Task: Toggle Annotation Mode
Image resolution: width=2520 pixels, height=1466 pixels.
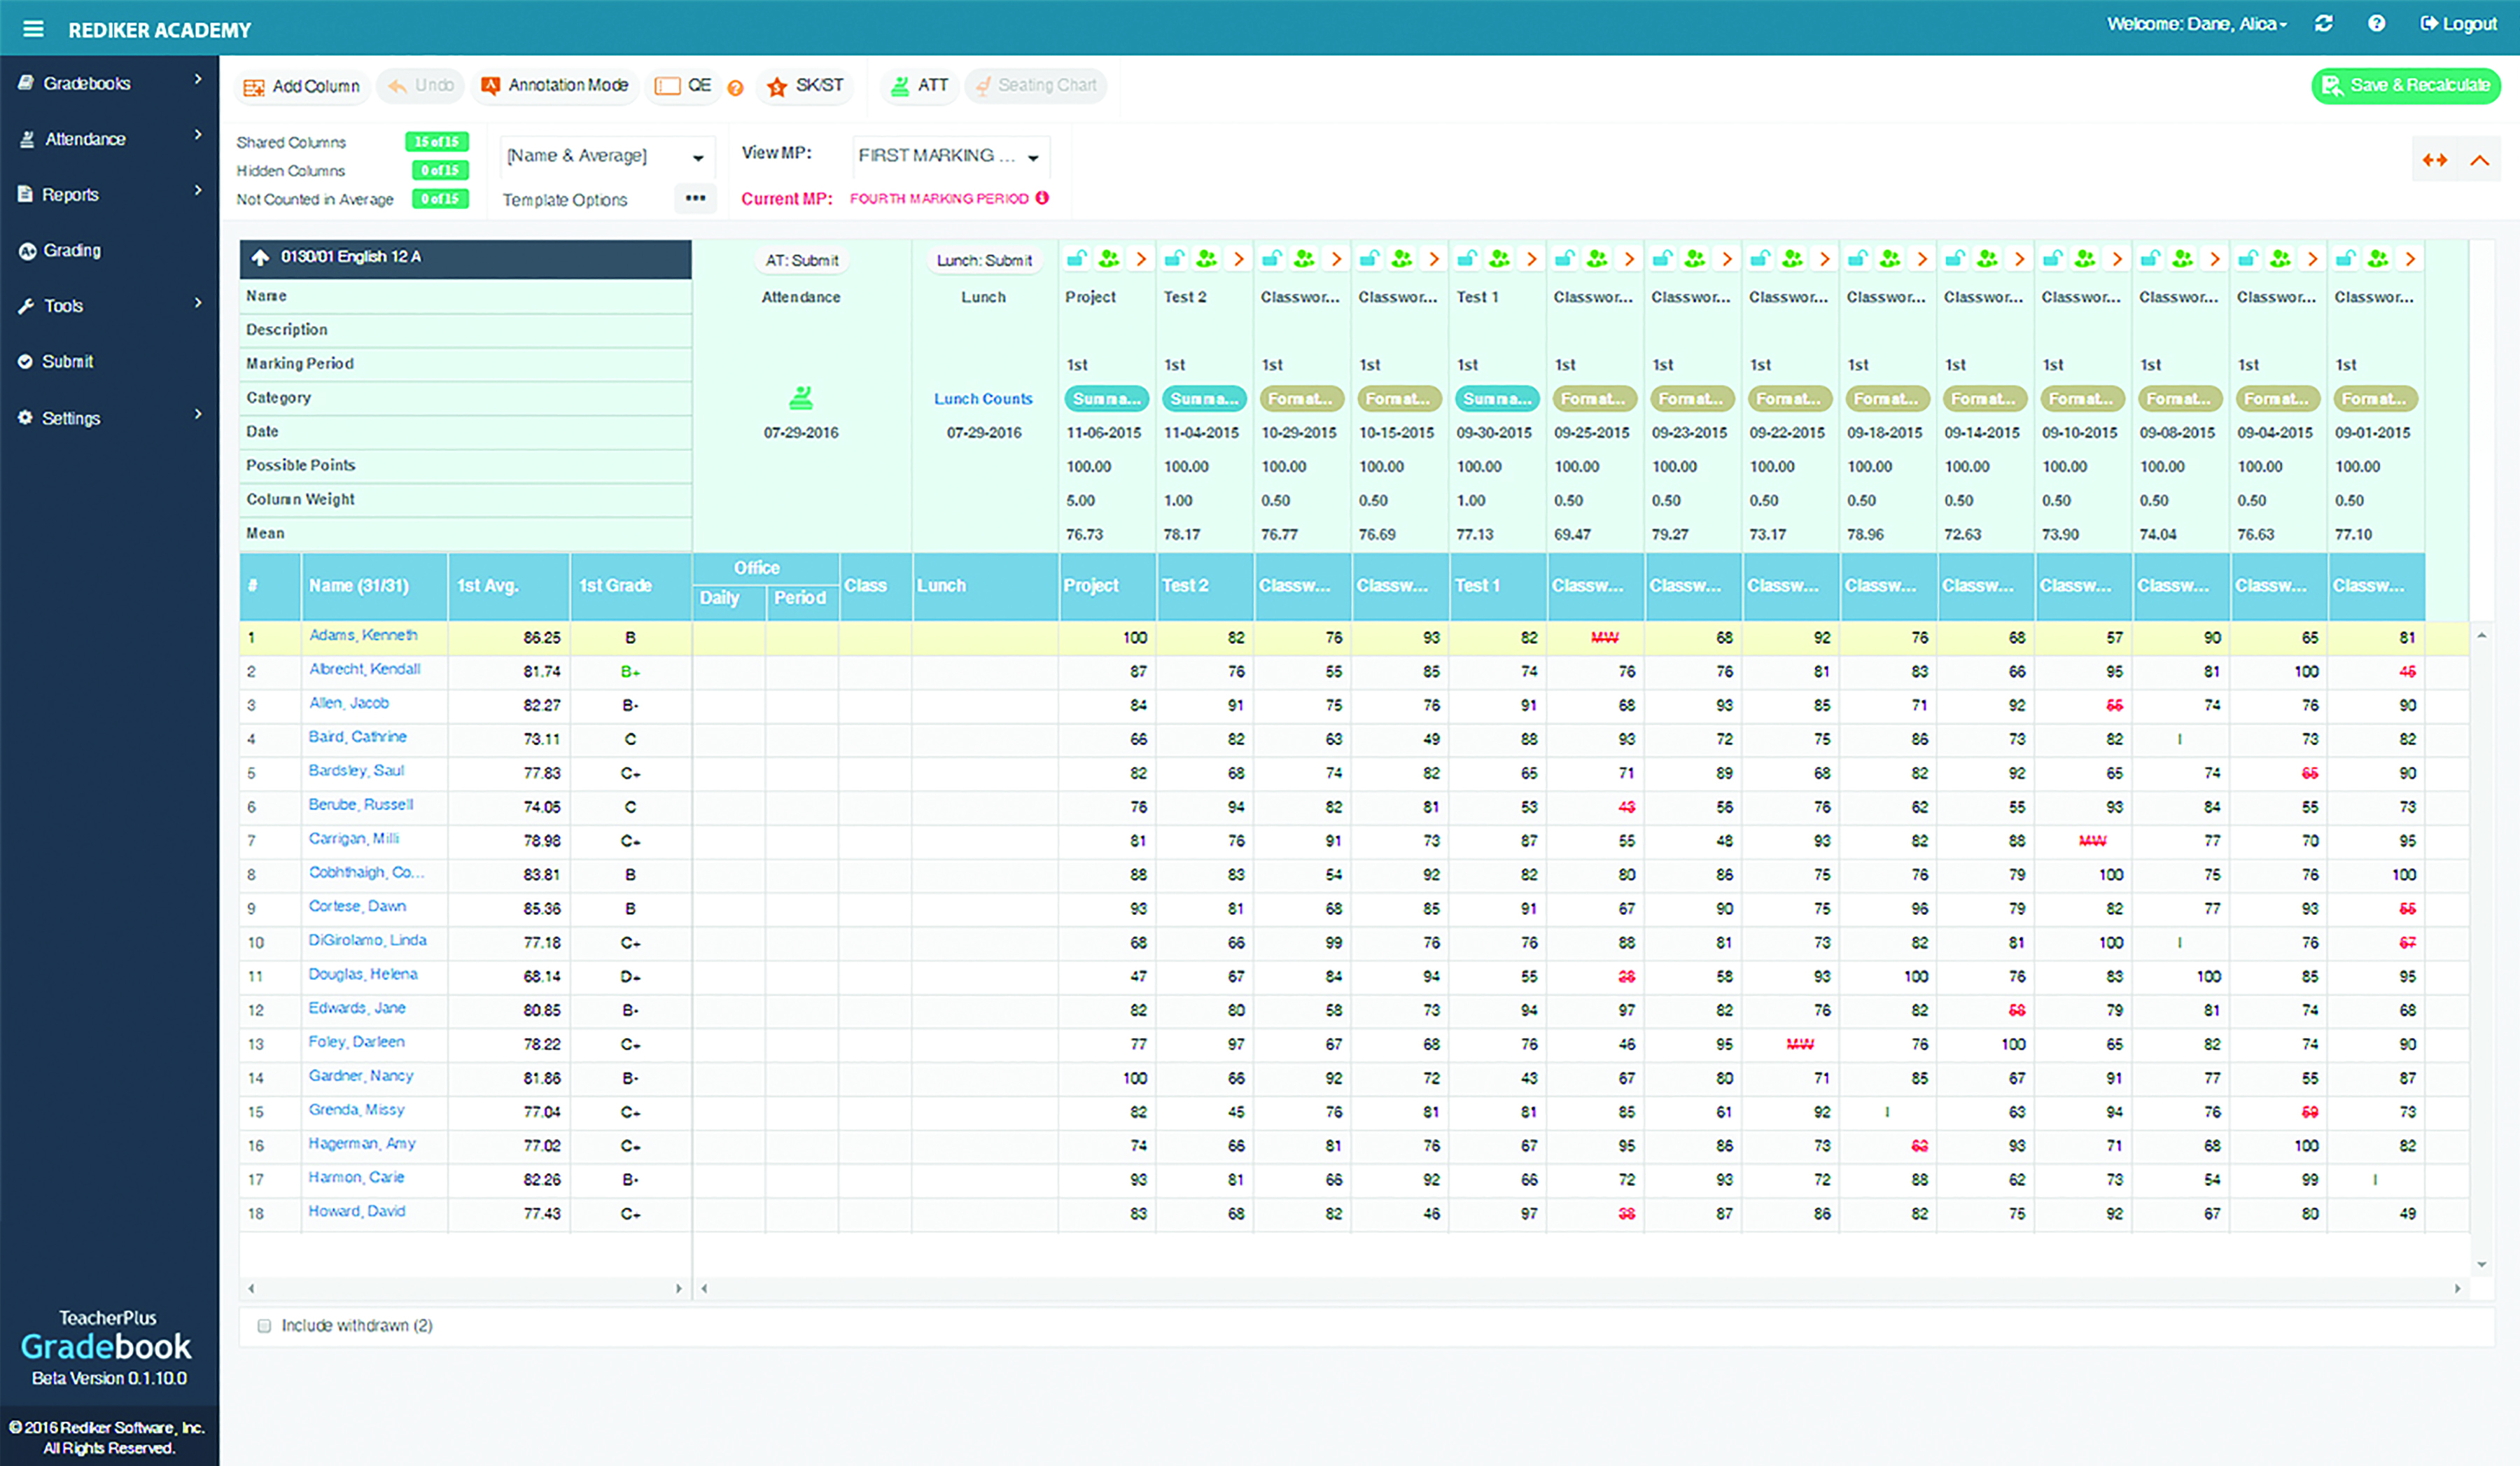Action: tap(556, 86)
